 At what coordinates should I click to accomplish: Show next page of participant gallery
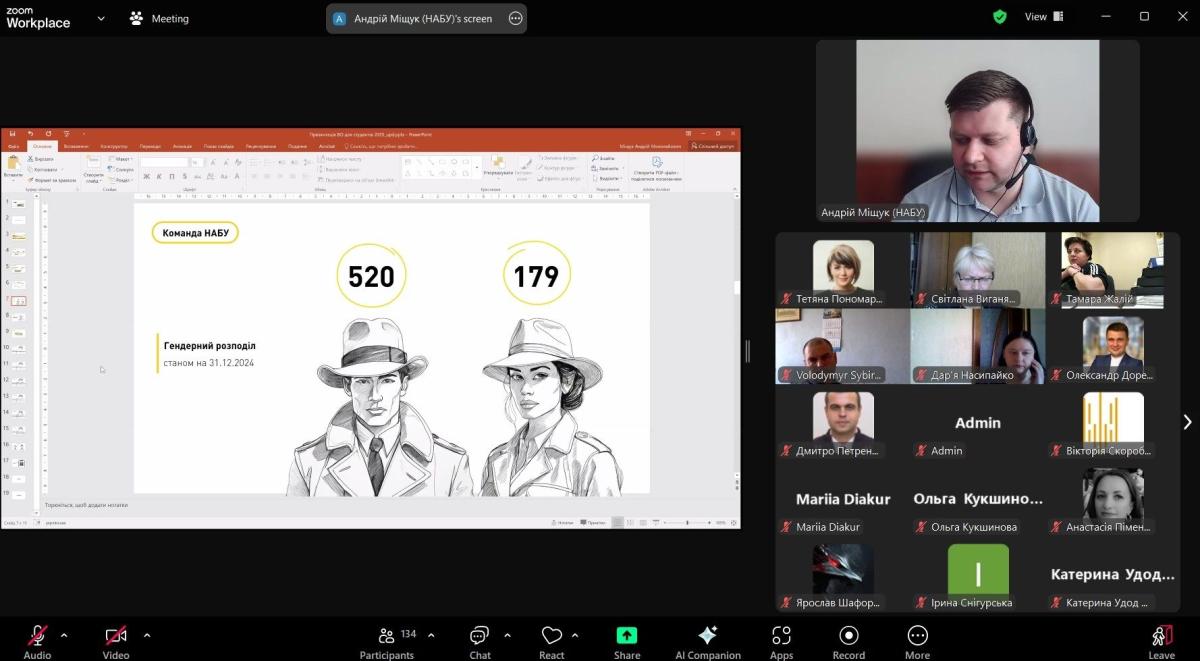point(1187,422)
